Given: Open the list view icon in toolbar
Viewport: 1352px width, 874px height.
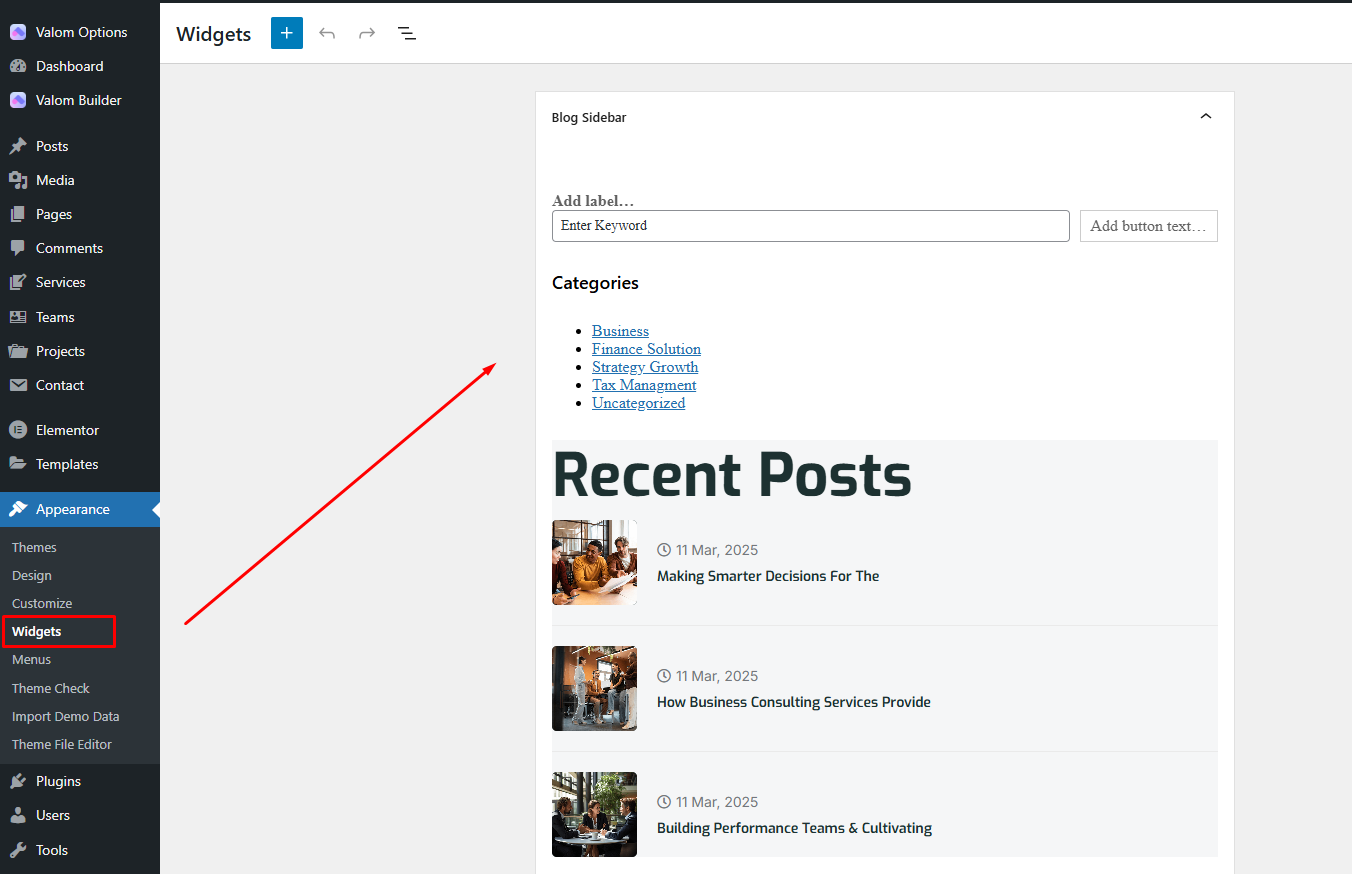Looking at the screenshot, I should 407,33.
